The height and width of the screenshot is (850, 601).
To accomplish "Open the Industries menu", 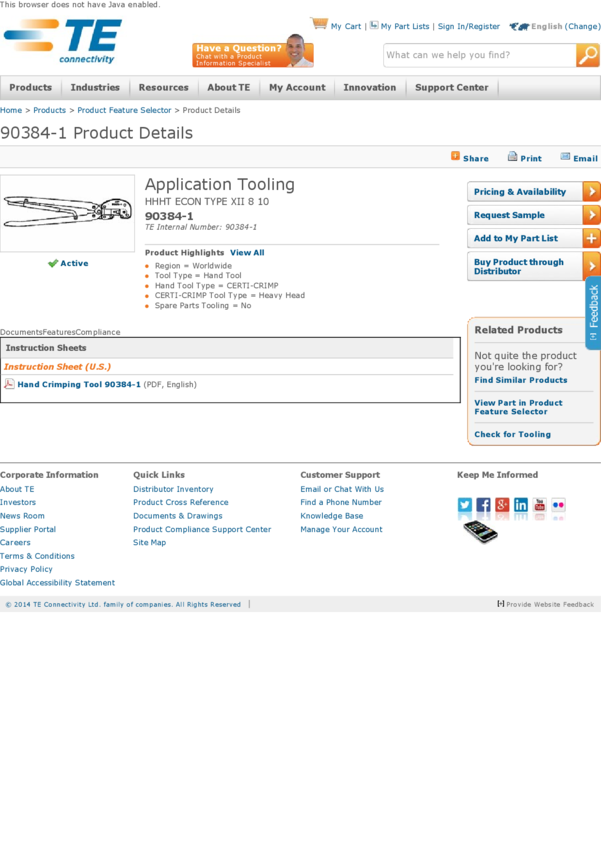I will [95, 87].
